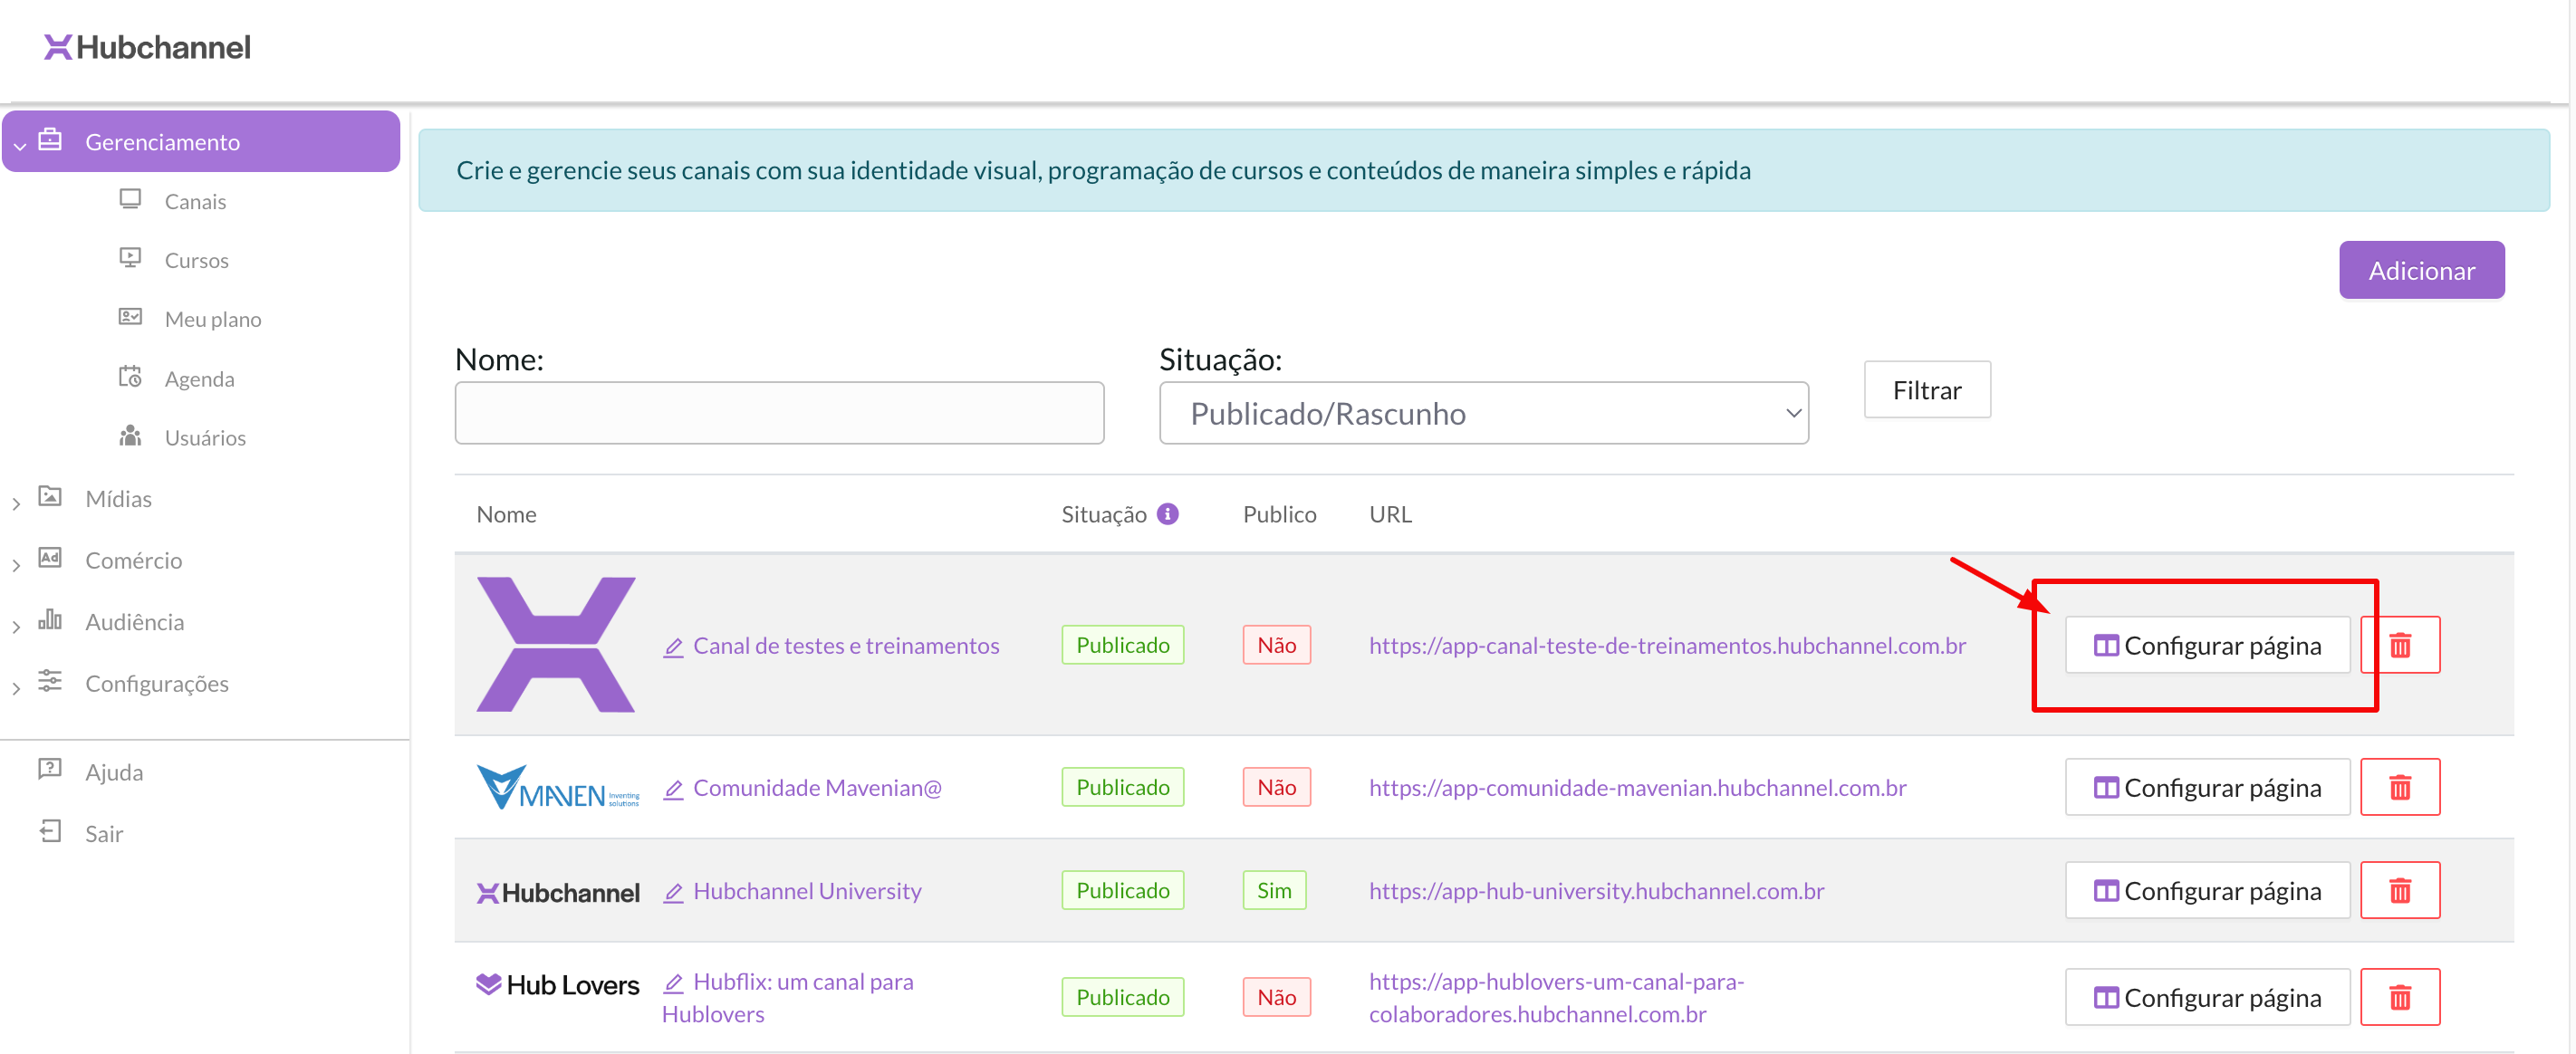Select Usuários from the sidebar

(x=205, y=438)
